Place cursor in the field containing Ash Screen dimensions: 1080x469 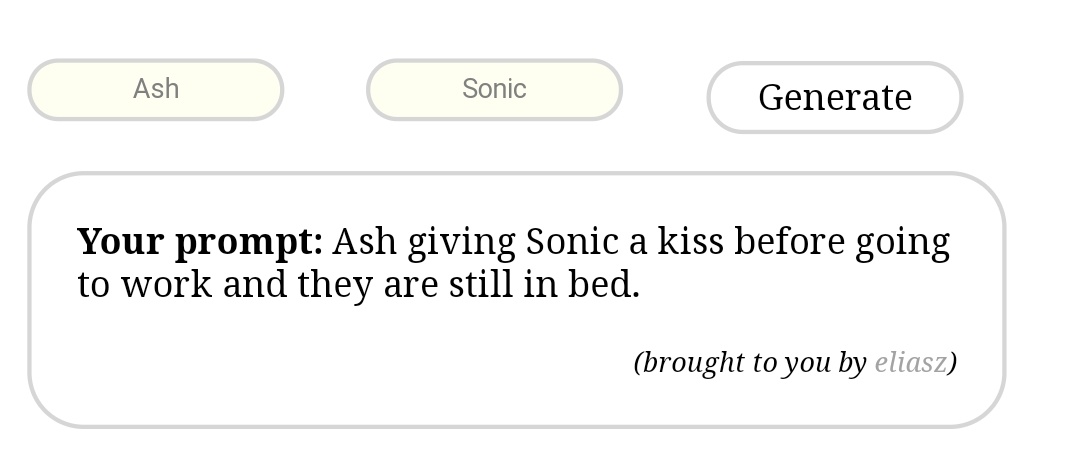pos(156,90)
